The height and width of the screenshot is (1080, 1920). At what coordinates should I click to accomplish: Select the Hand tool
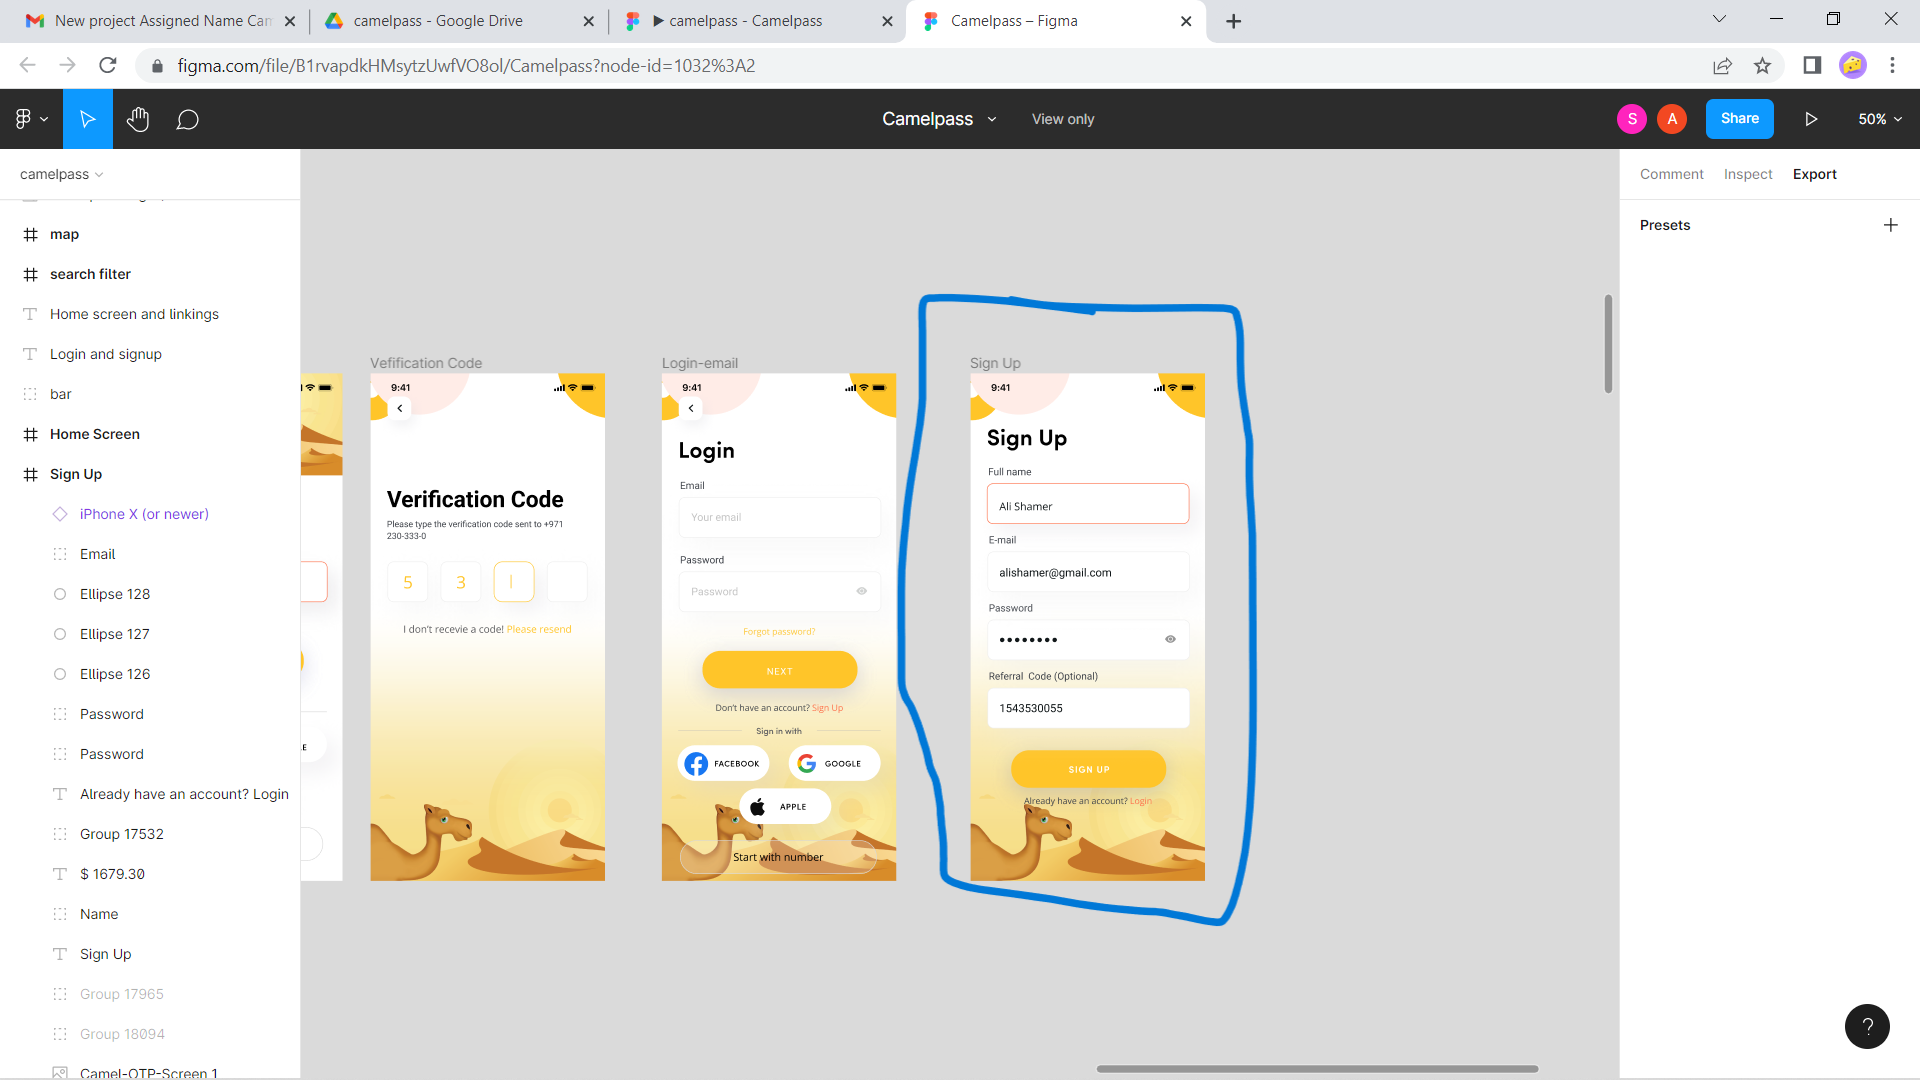pos(138,119)
